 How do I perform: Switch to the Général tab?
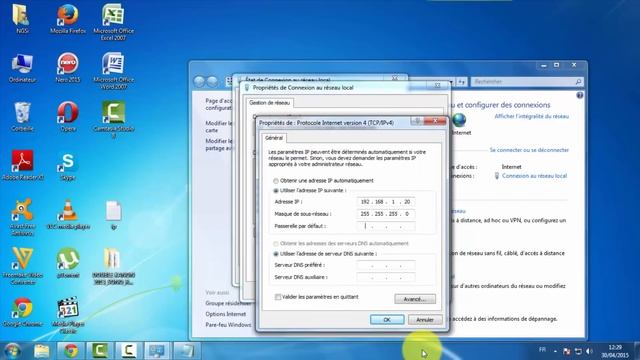click(273, 138)
